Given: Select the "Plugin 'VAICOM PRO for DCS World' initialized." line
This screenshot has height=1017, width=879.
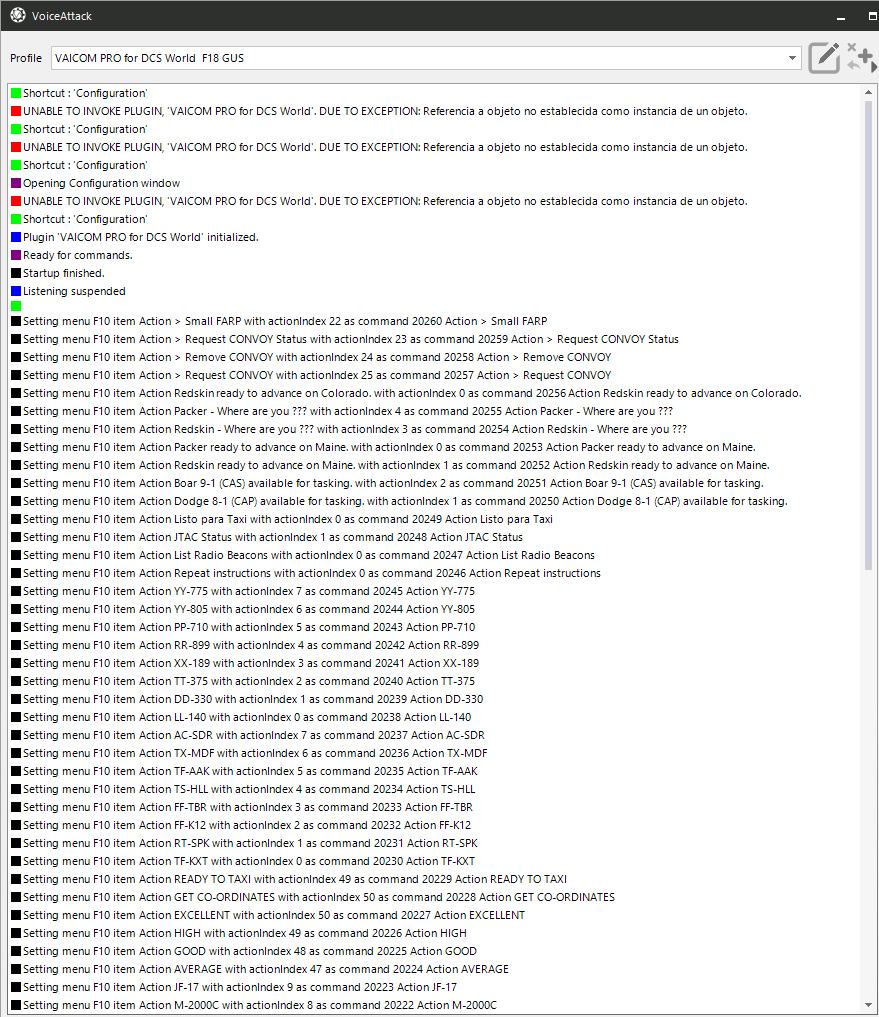Looking at the screenshot, I should 135,237.
